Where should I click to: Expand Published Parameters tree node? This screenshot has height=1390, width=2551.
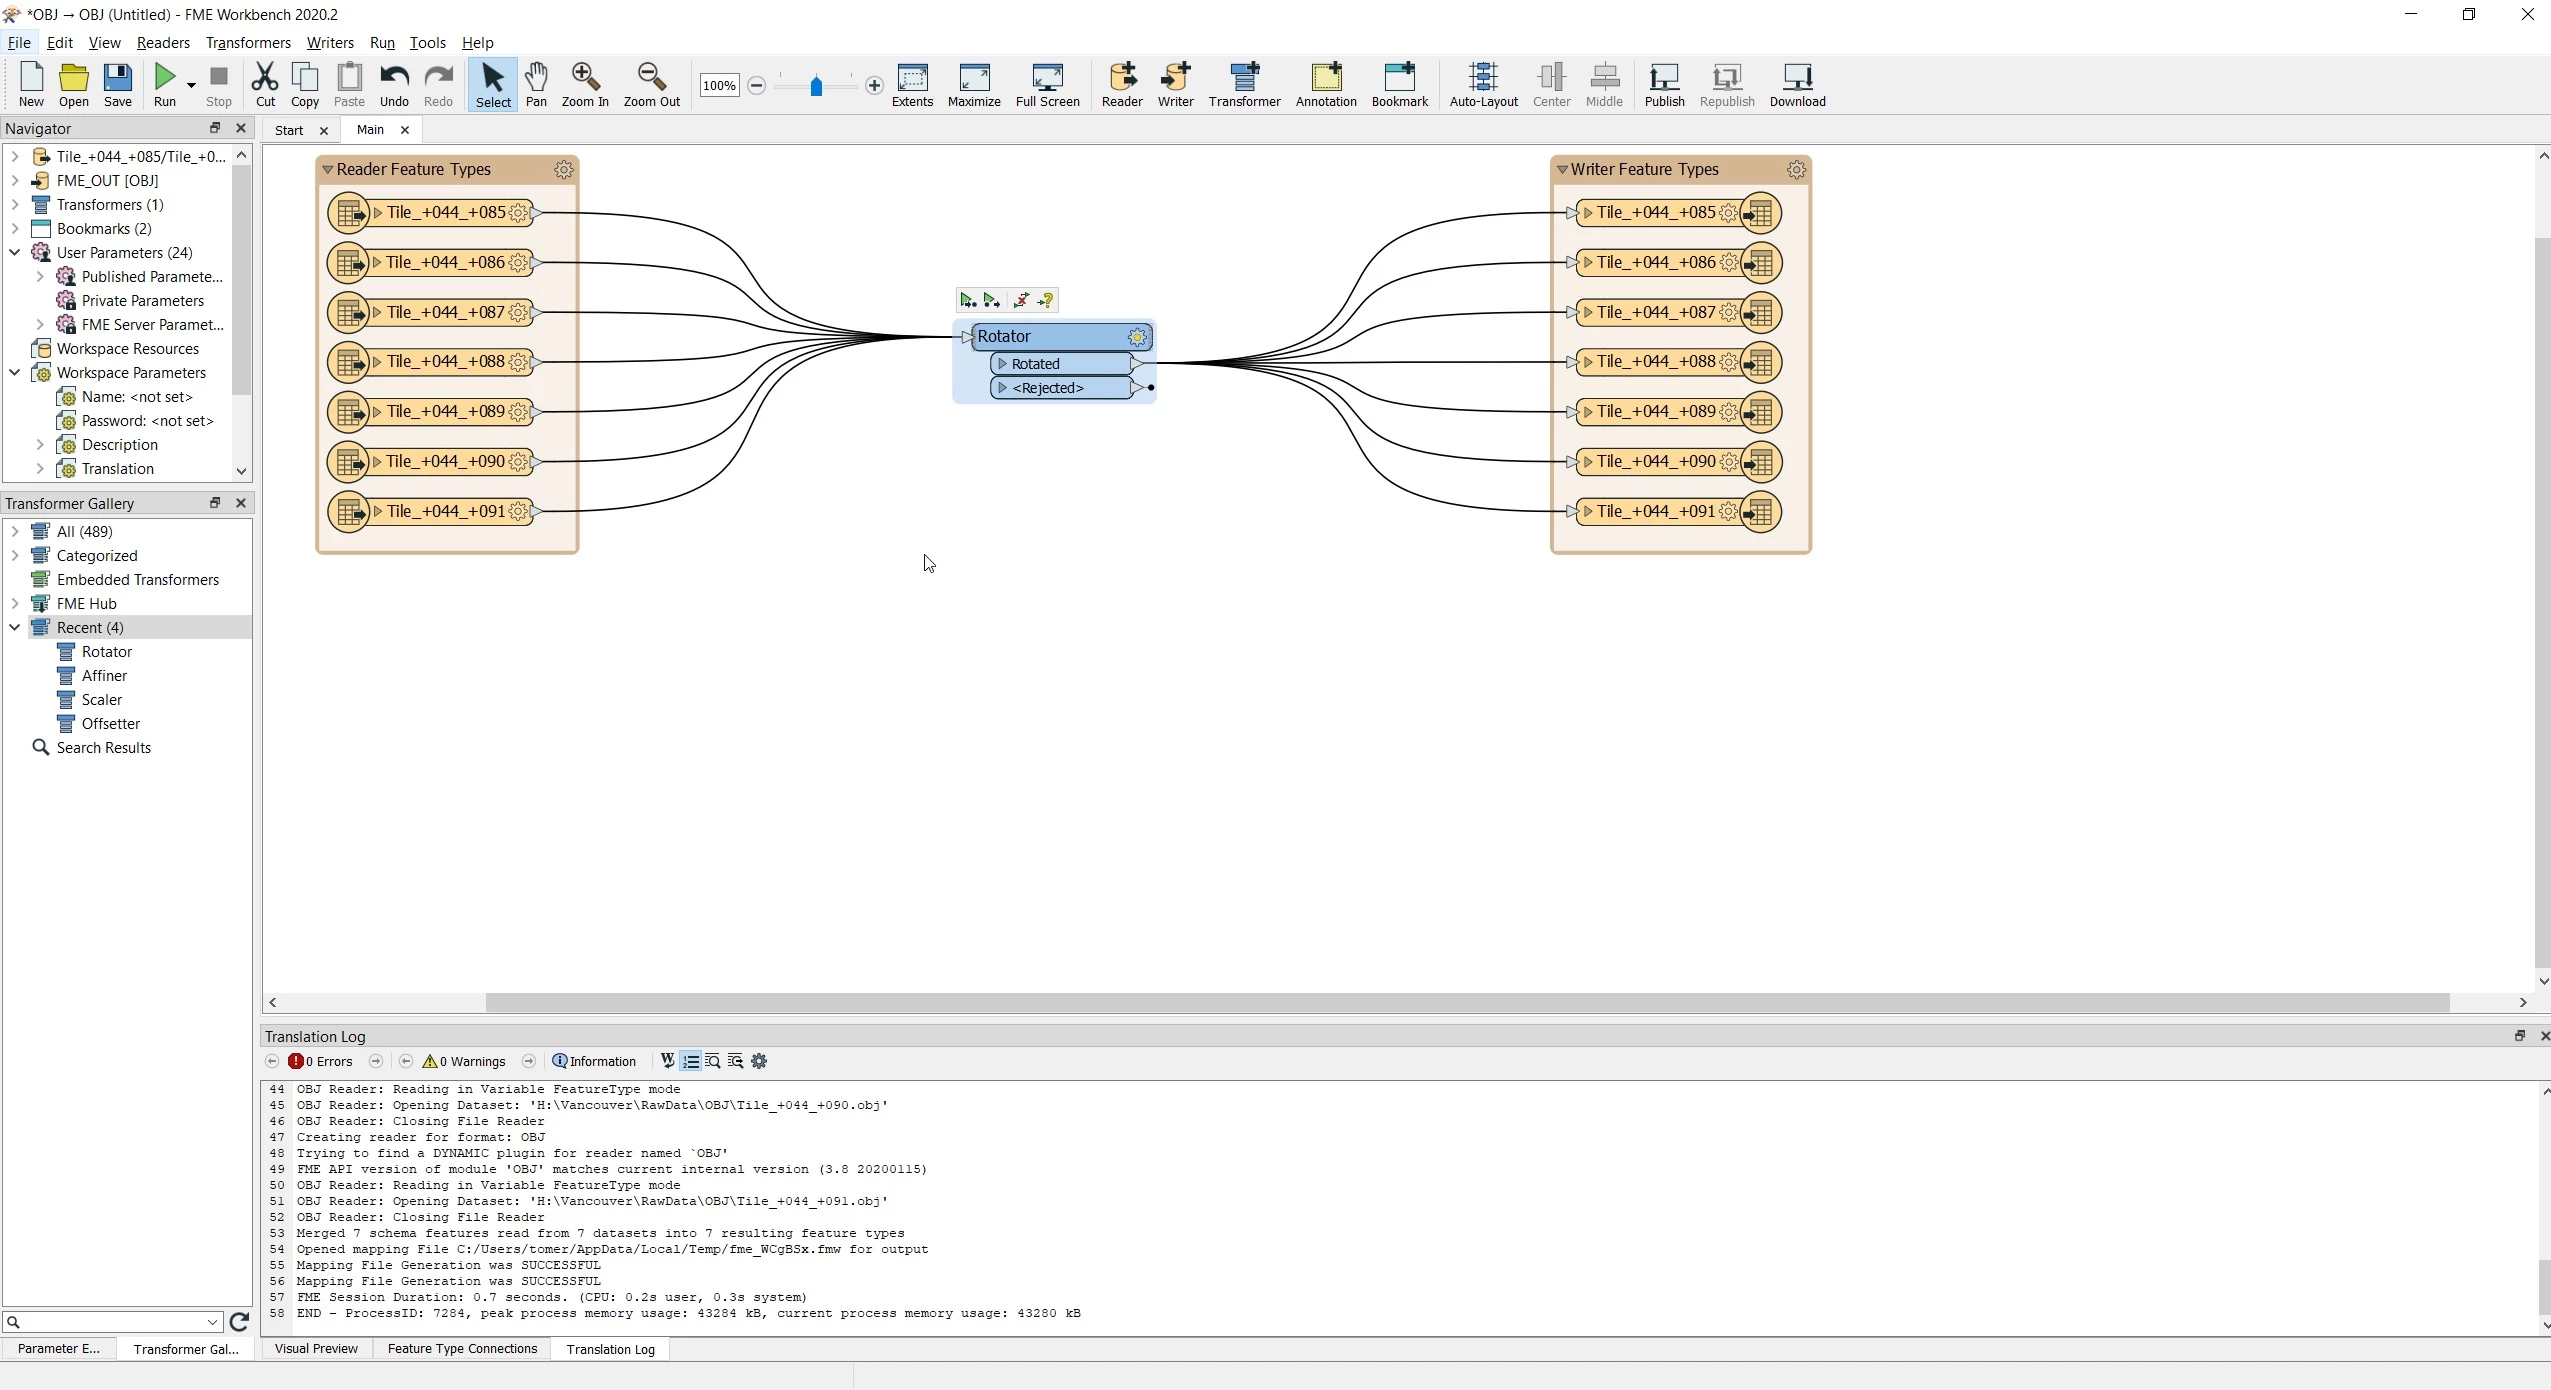tap(40, 277)
